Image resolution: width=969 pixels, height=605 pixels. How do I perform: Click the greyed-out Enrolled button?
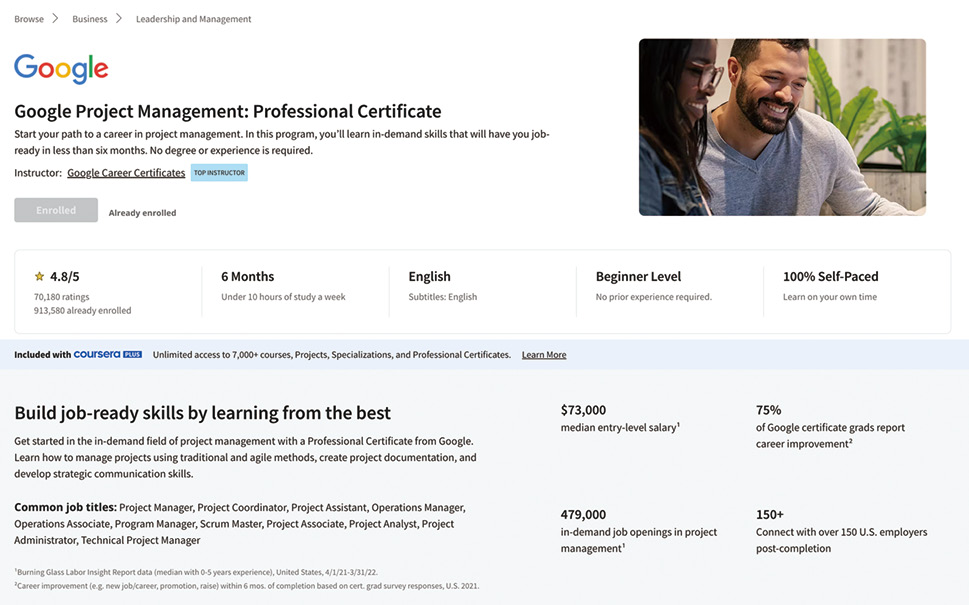[x=56, y=210]
